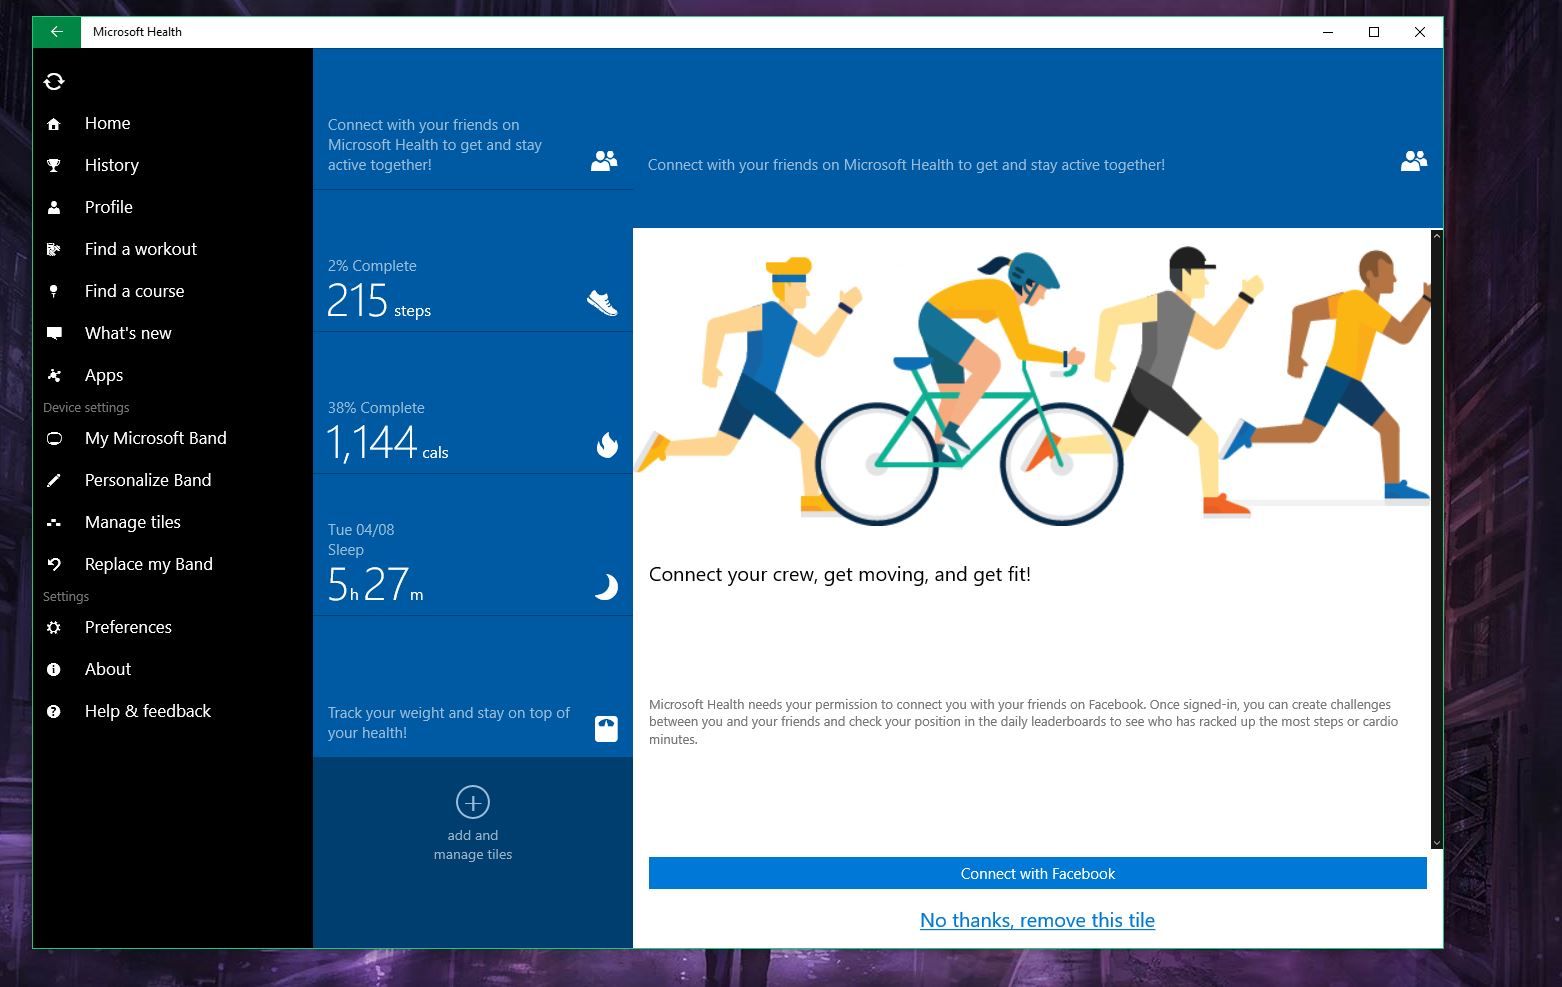
Task: Click the What's new speech bubble icon
Action: [55, 333]
